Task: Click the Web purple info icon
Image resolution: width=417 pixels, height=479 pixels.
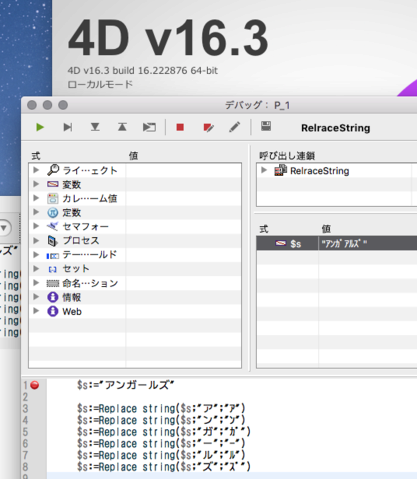Action: pyautogui.click(x=53, y=311)
